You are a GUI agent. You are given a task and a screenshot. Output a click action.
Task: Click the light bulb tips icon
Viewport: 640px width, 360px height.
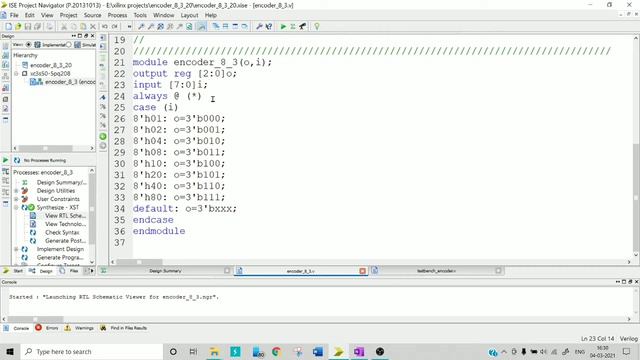point(317,27)
